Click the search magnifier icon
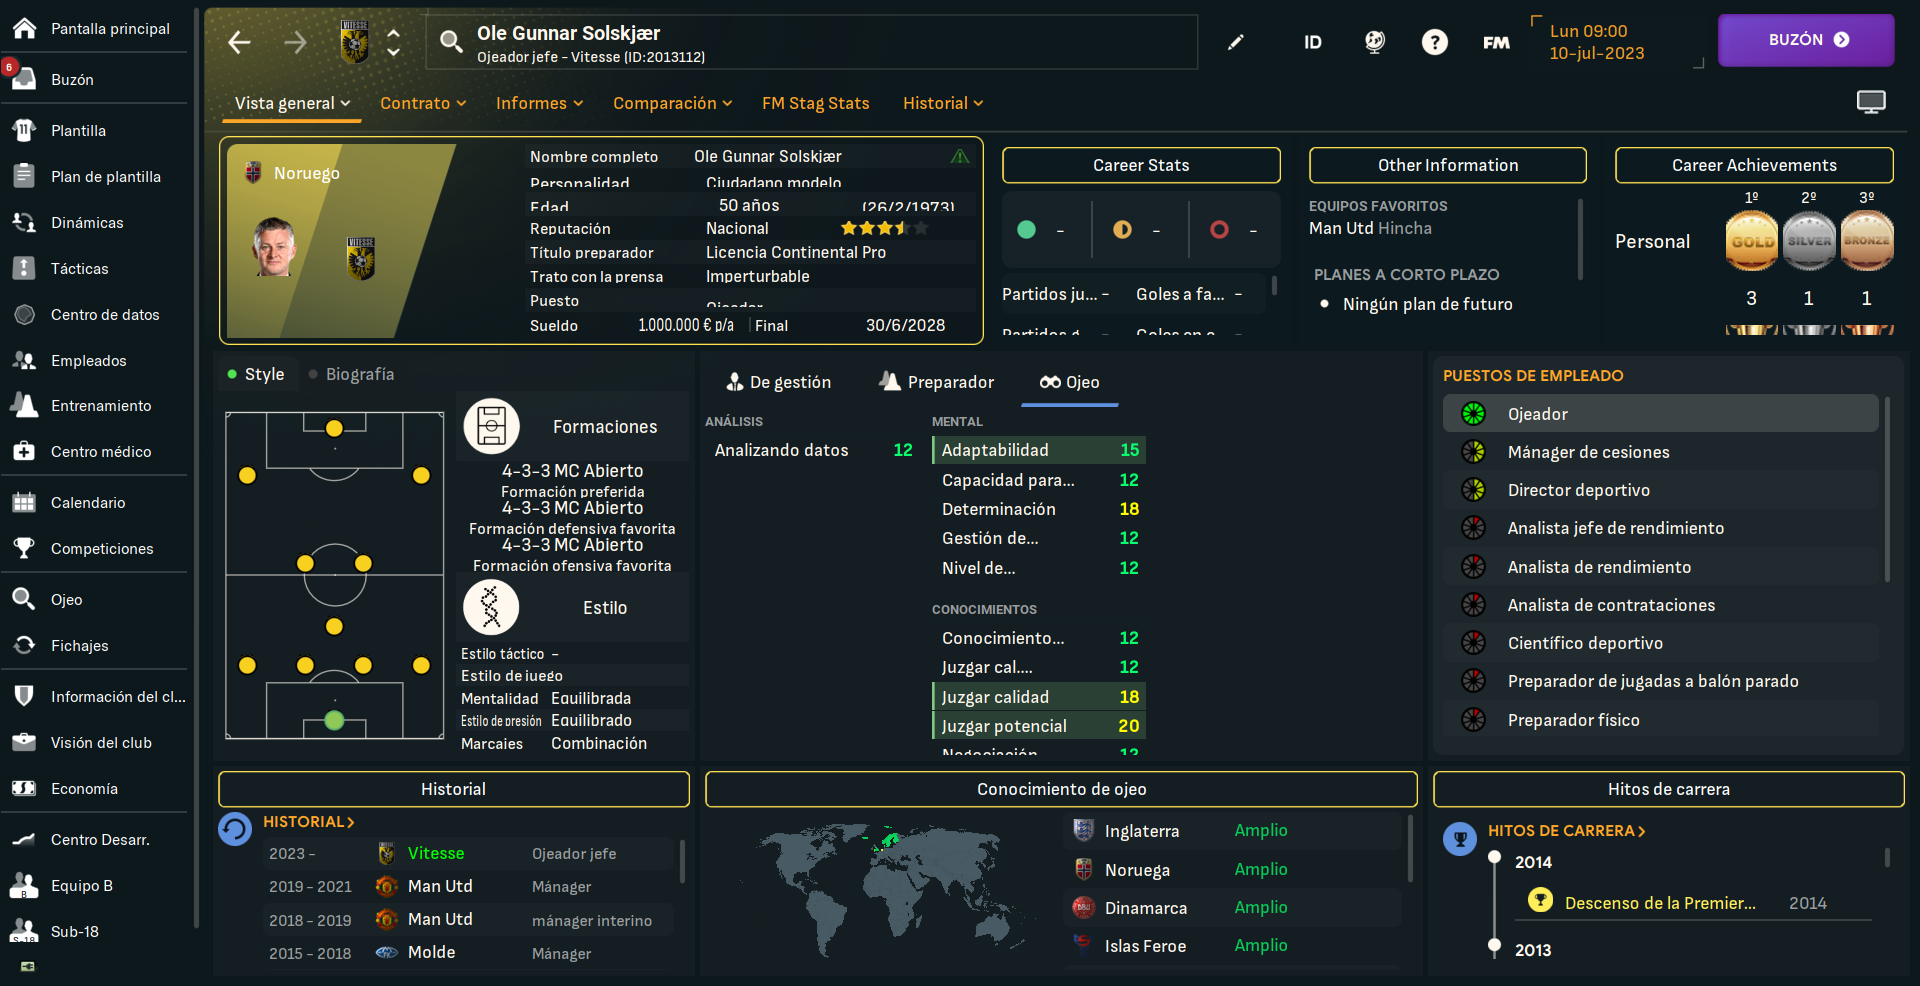 point(451,41)
